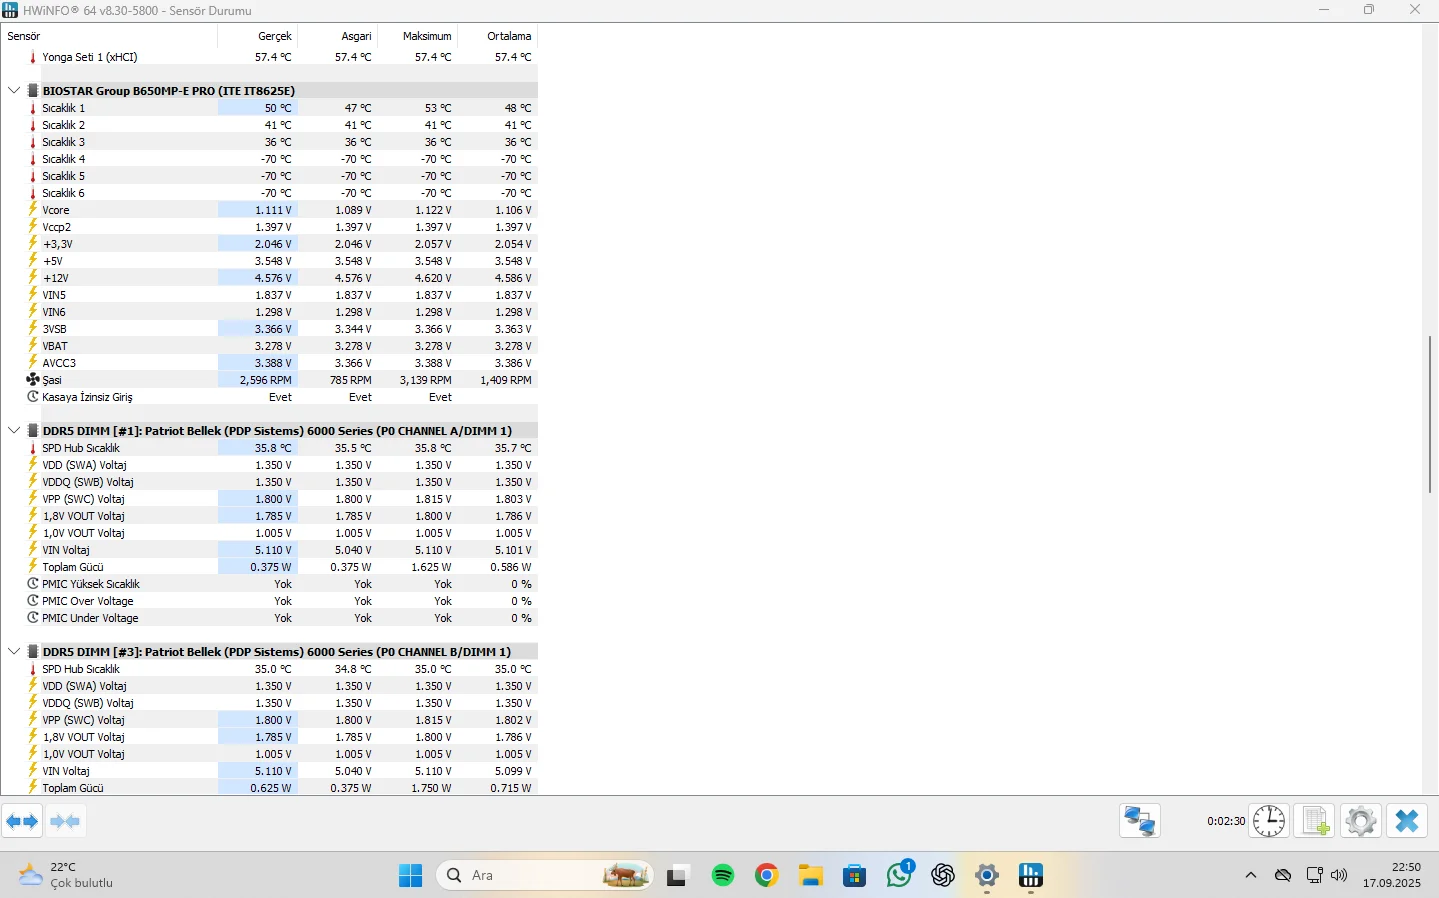
Task: Click the blue expand-columns arrows icon
Action: click(22, 822)
